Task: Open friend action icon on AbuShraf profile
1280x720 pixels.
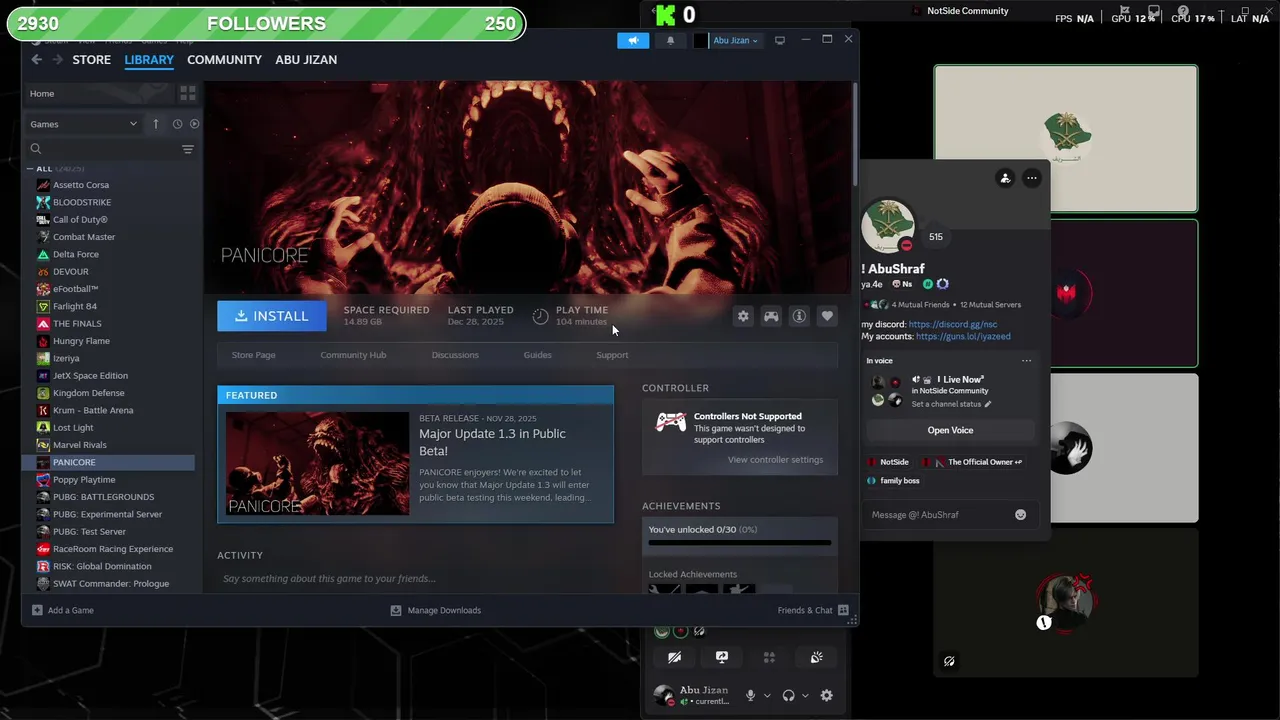Action: [1005, 178]
